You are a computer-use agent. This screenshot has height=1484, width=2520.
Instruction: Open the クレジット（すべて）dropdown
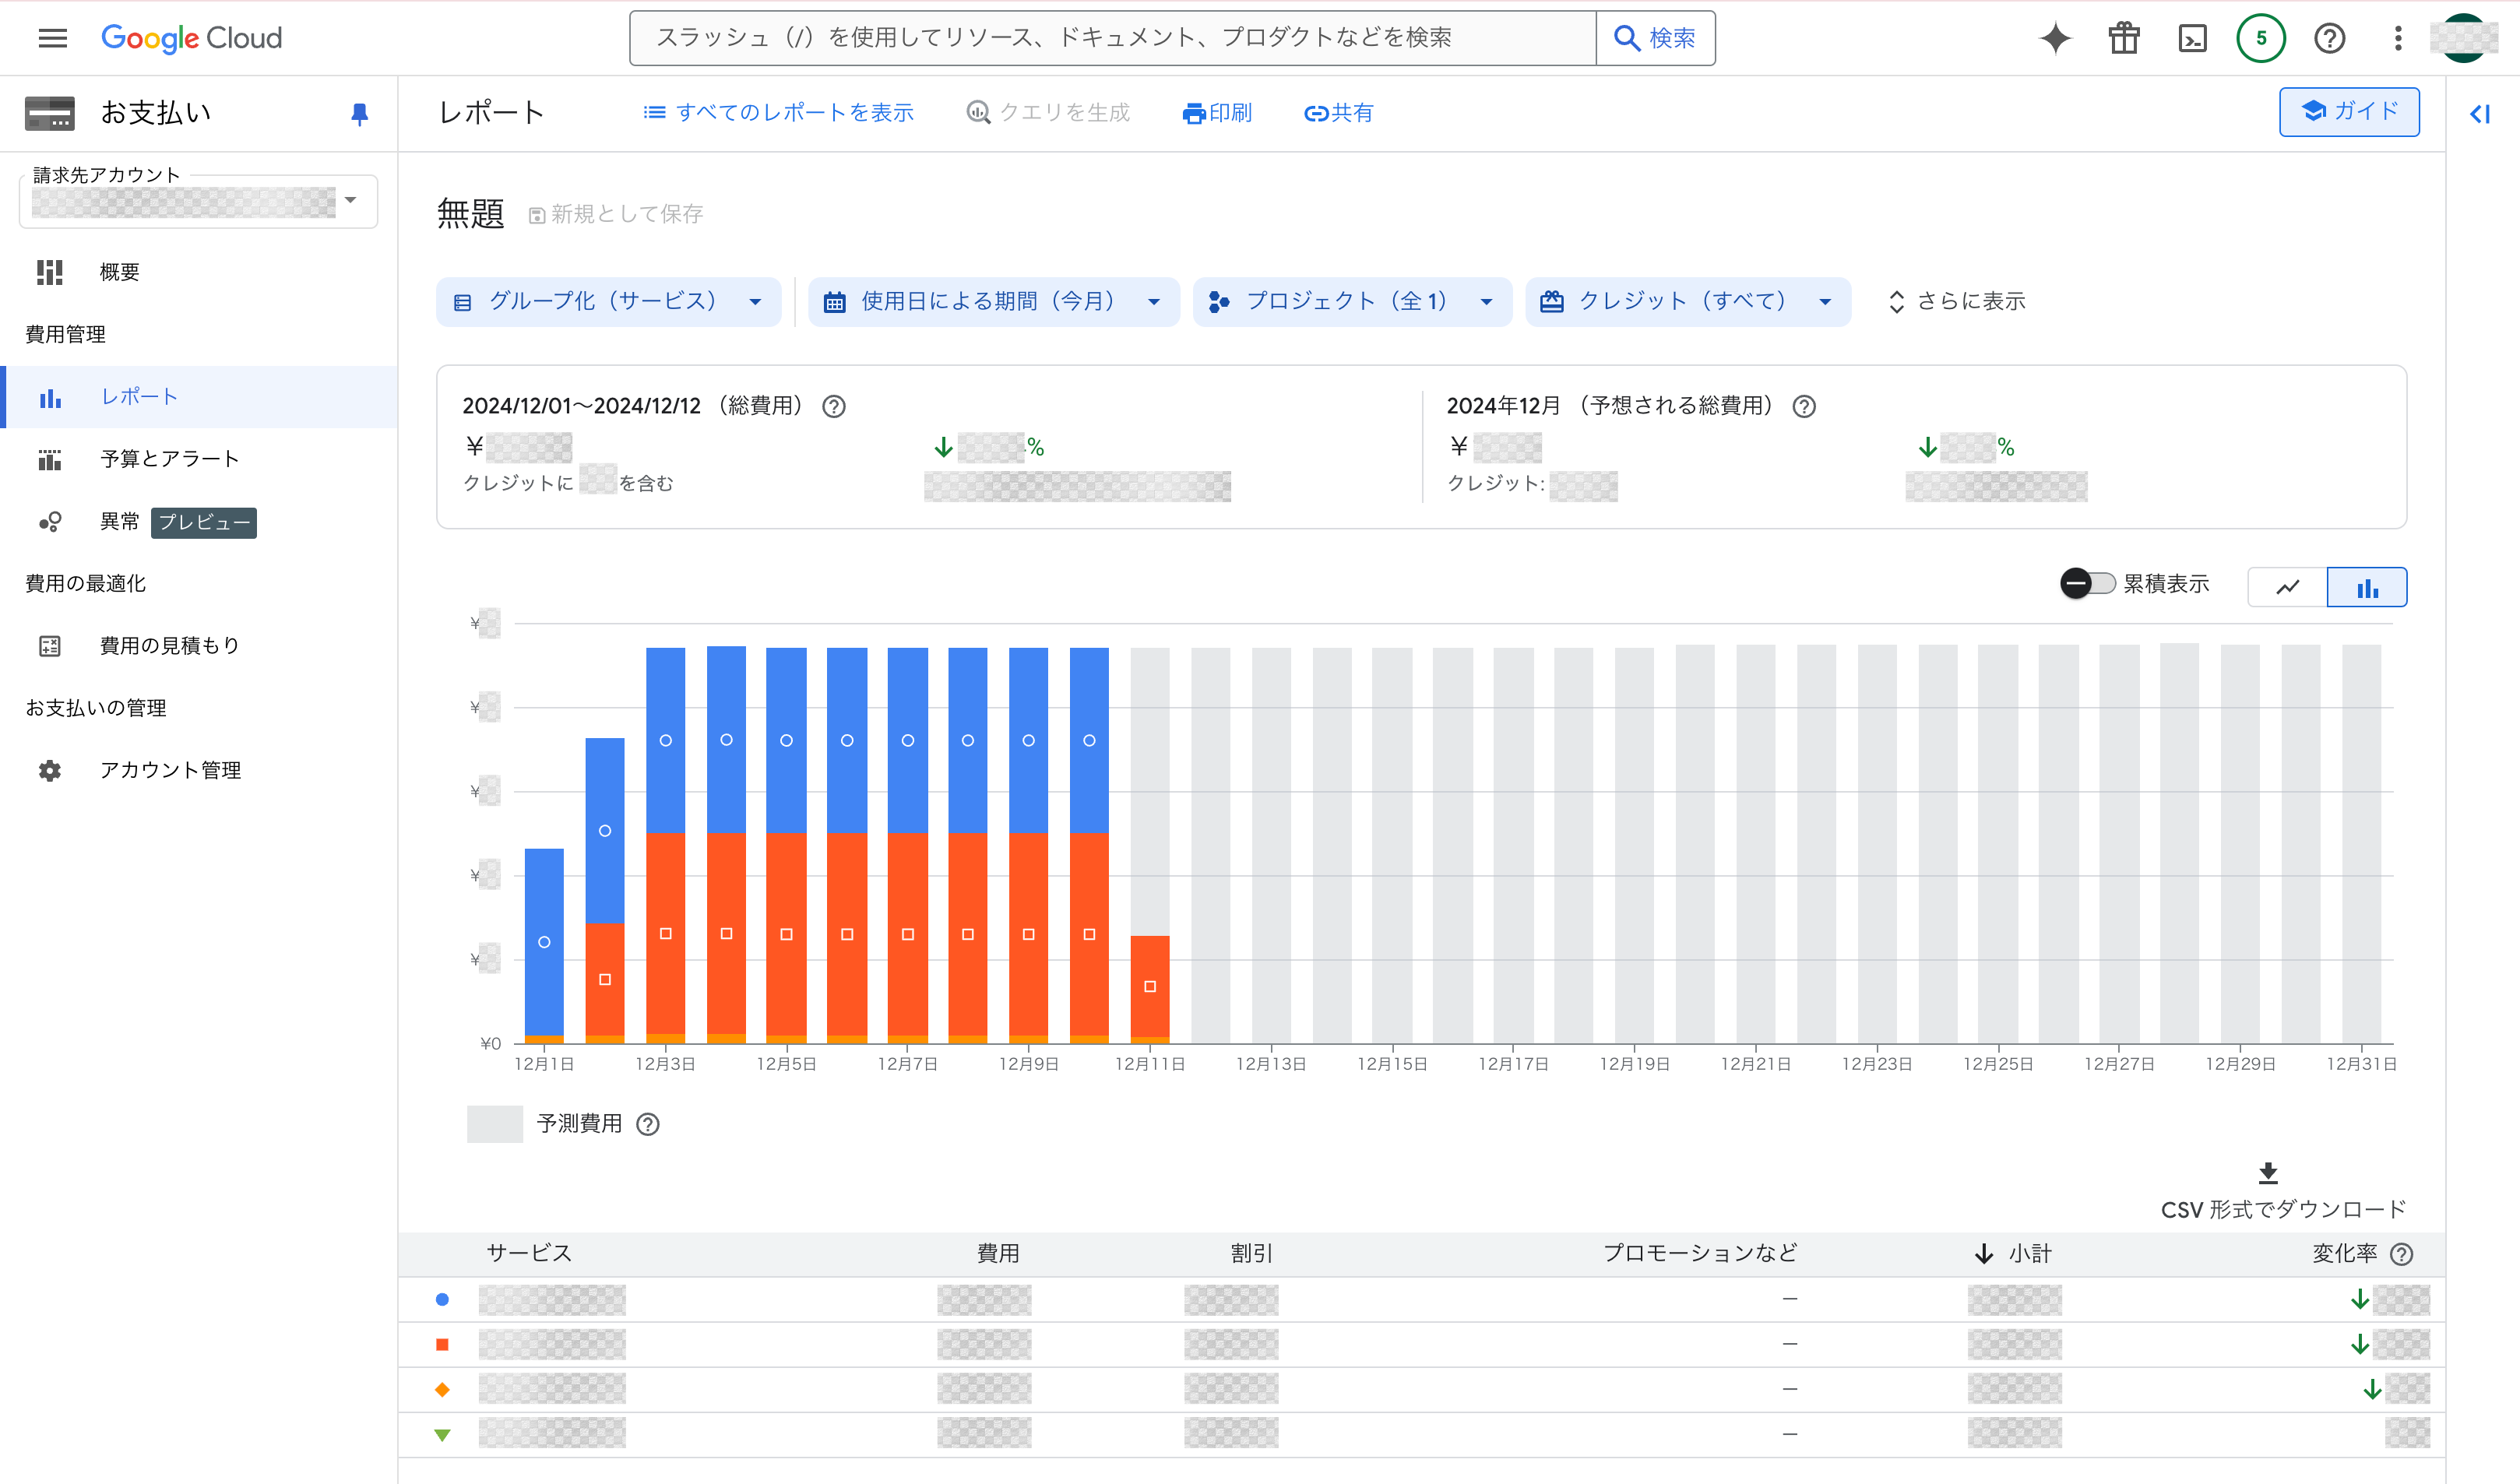click(1688, 301)
